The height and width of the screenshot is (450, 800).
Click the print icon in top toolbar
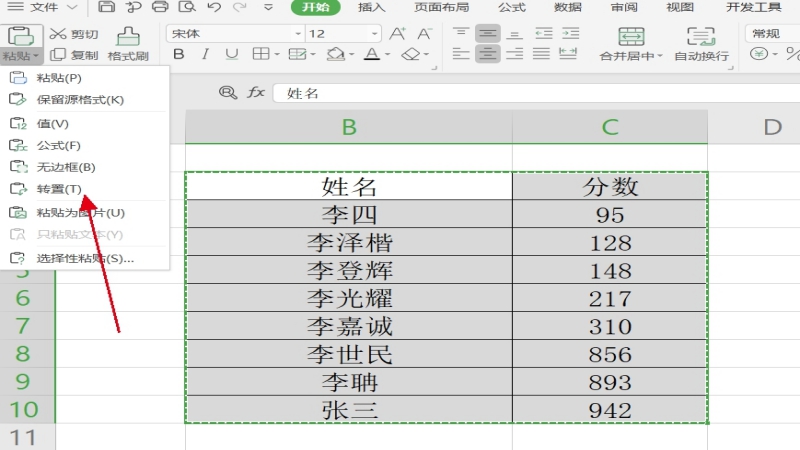(156, 8)
